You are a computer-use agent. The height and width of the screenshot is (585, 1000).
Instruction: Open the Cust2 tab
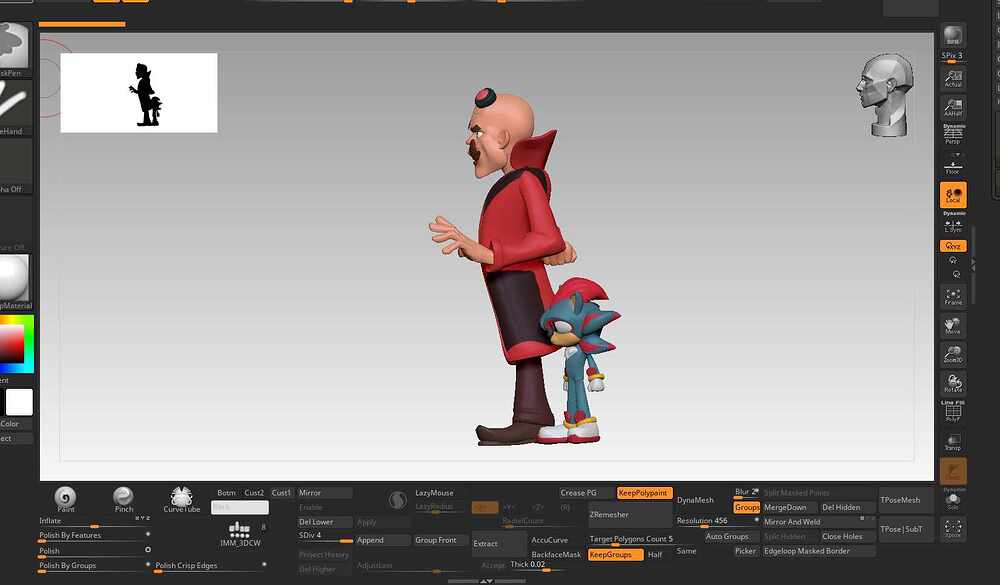[254, 492]
